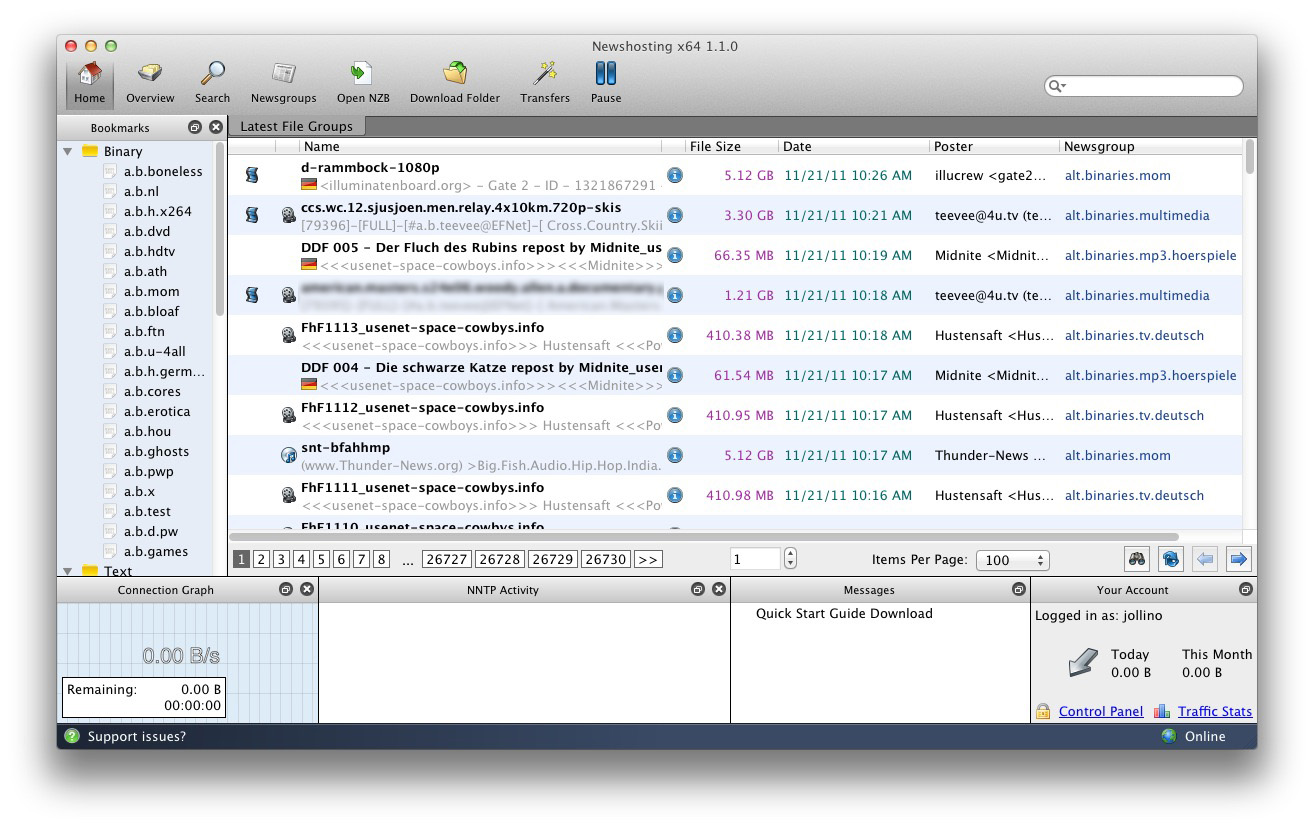
Task: Open the Control Panel link
Action: [1100, 711]
